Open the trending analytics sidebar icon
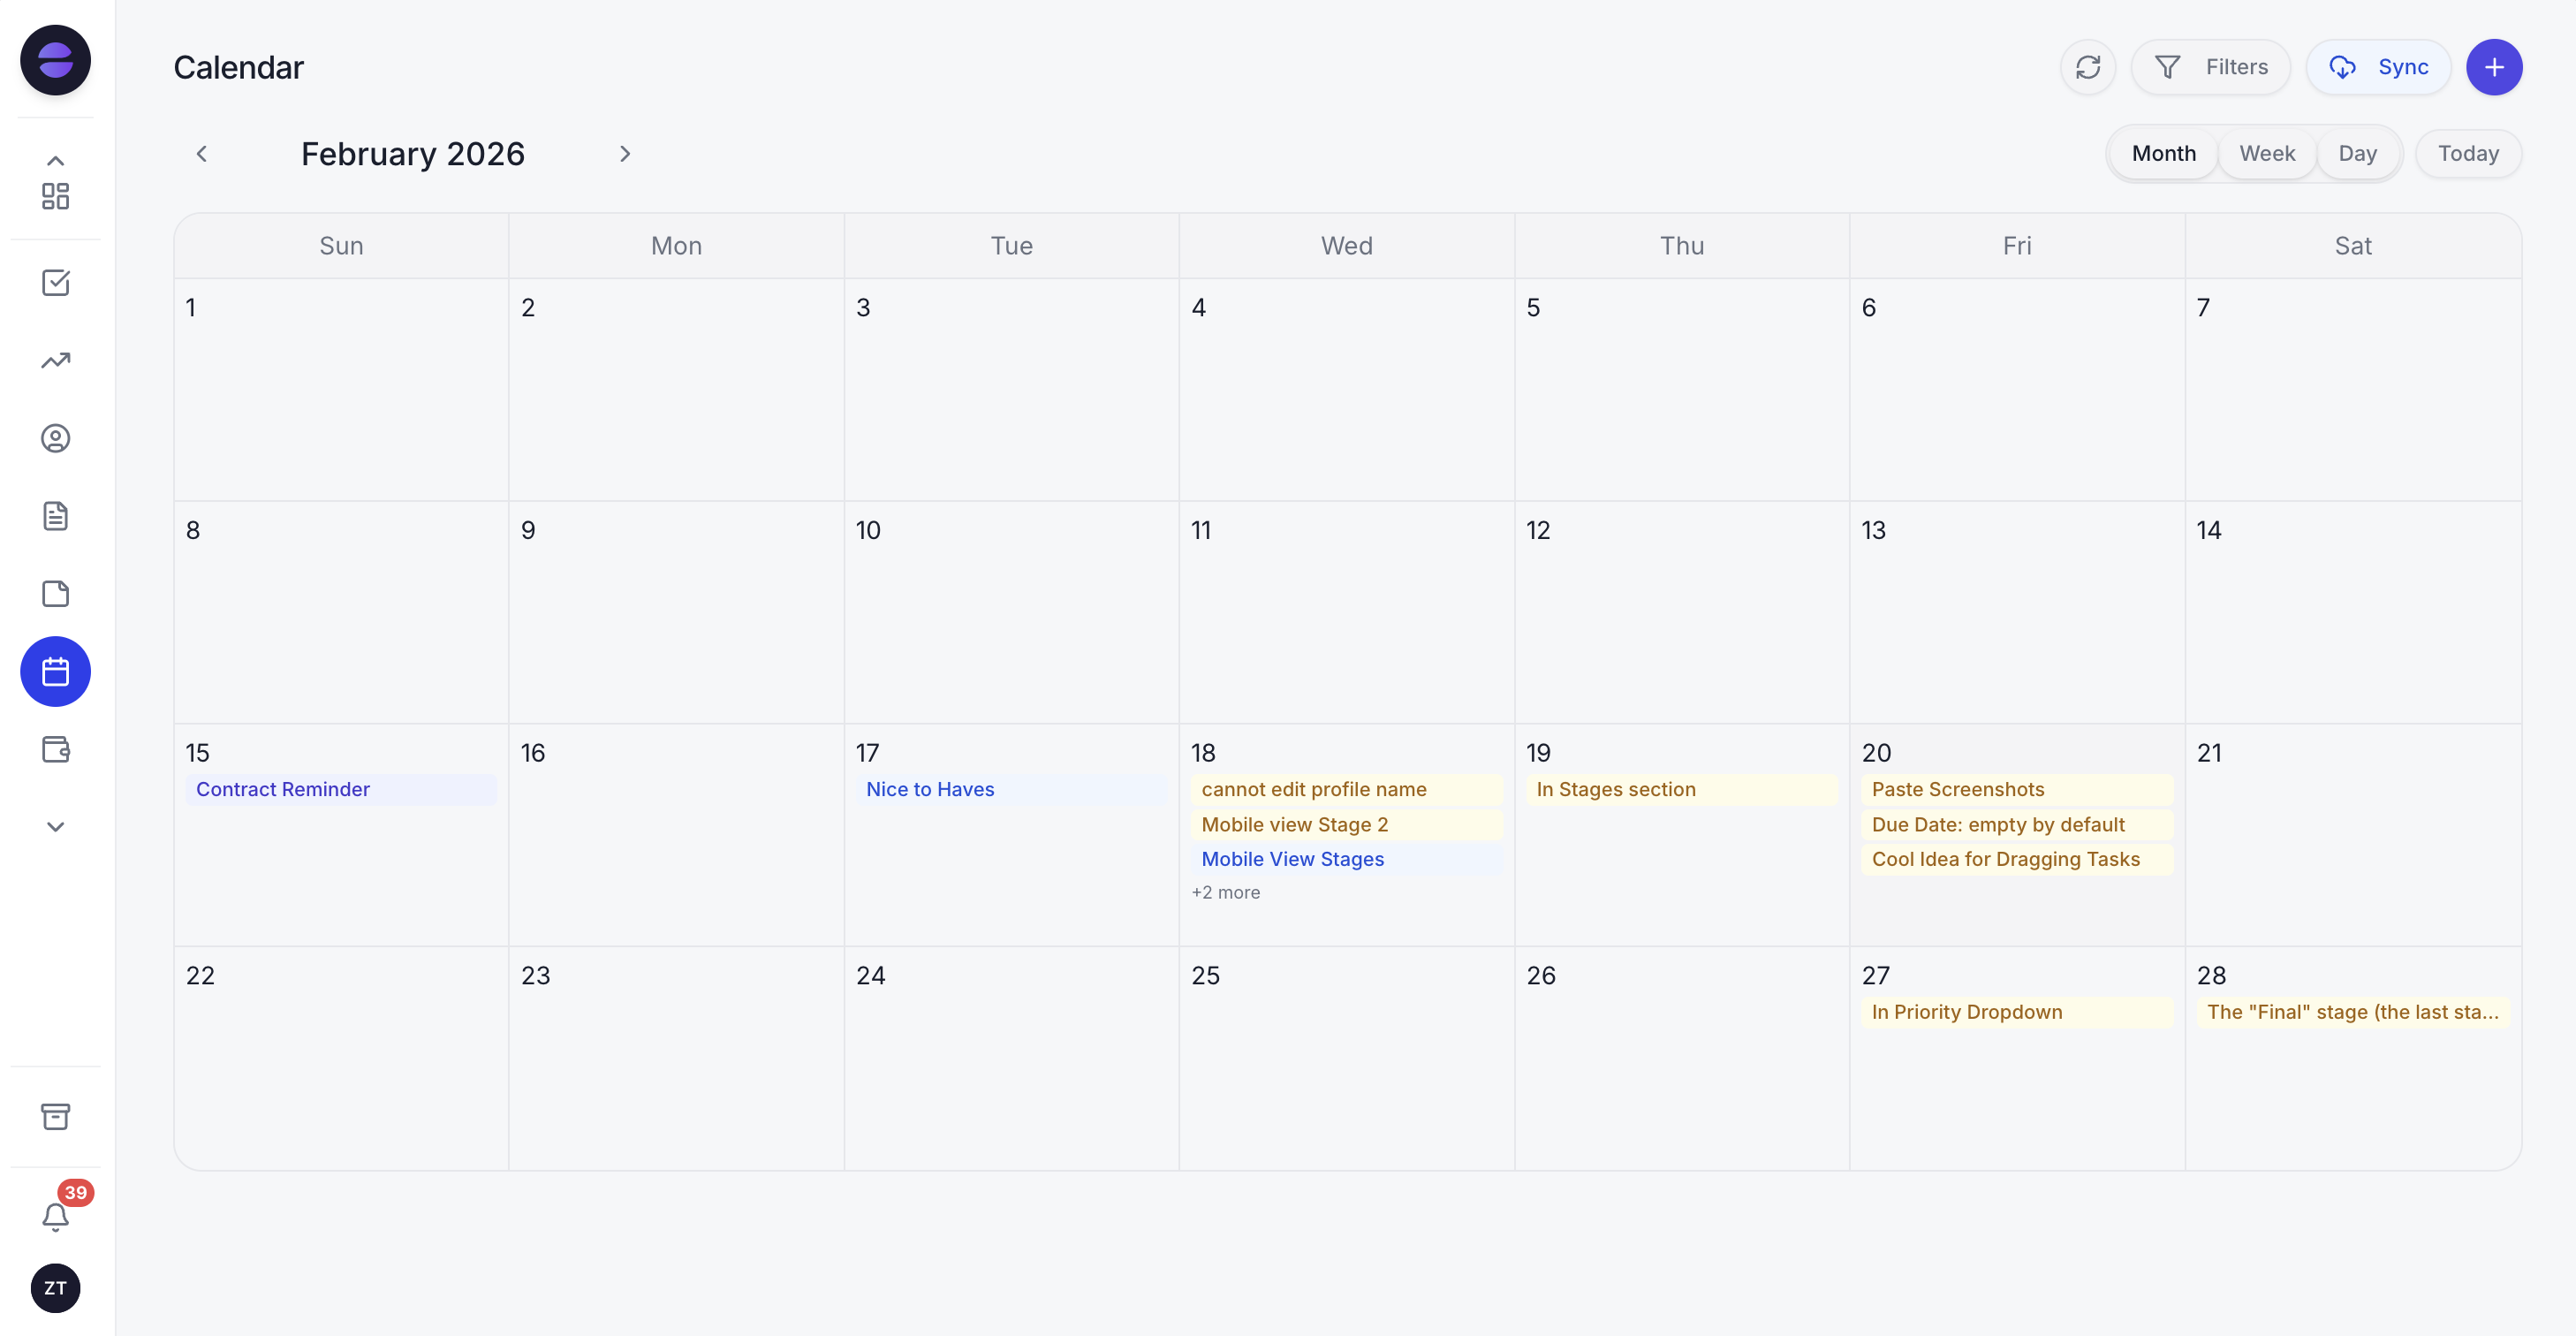Viewport: 2576px width, 1336px height. [x=55, y=361]
